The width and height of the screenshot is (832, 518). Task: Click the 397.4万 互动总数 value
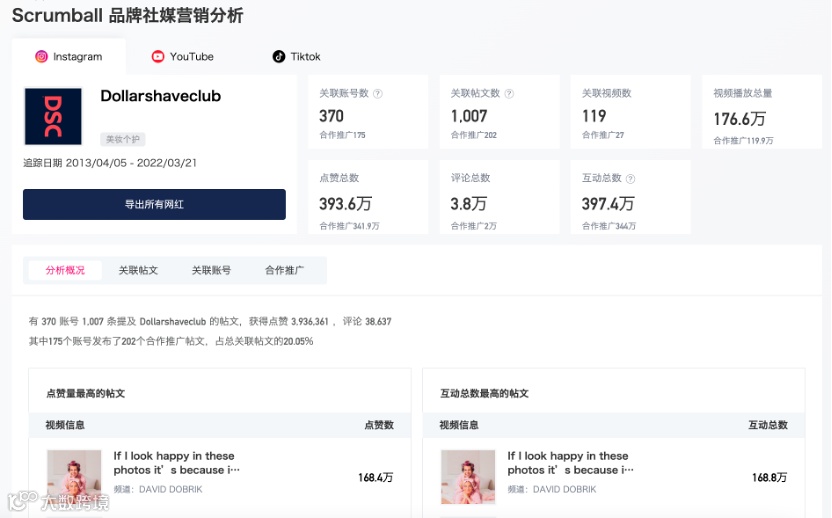[608, 204]
